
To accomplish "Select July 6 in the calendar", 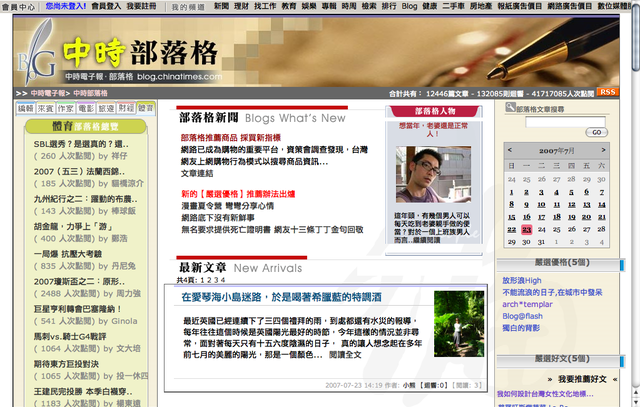I will tap(586, 191).
